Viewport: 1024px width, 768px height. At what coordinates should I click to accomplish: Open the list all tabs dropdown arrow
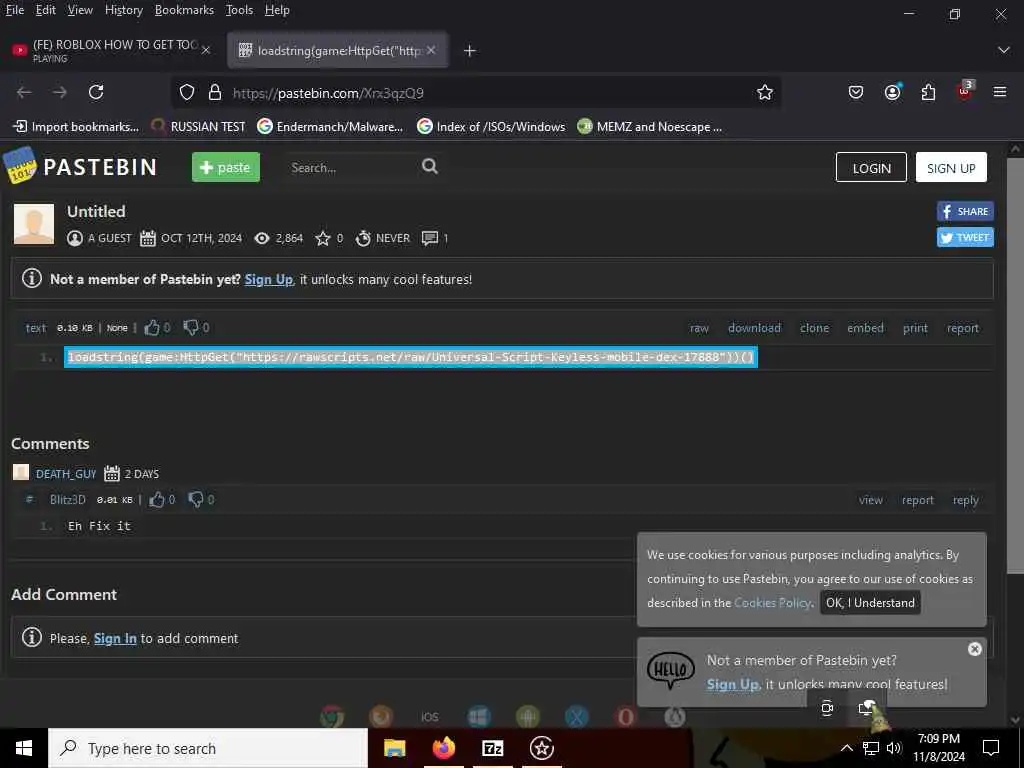click(x=1004, y=50)
